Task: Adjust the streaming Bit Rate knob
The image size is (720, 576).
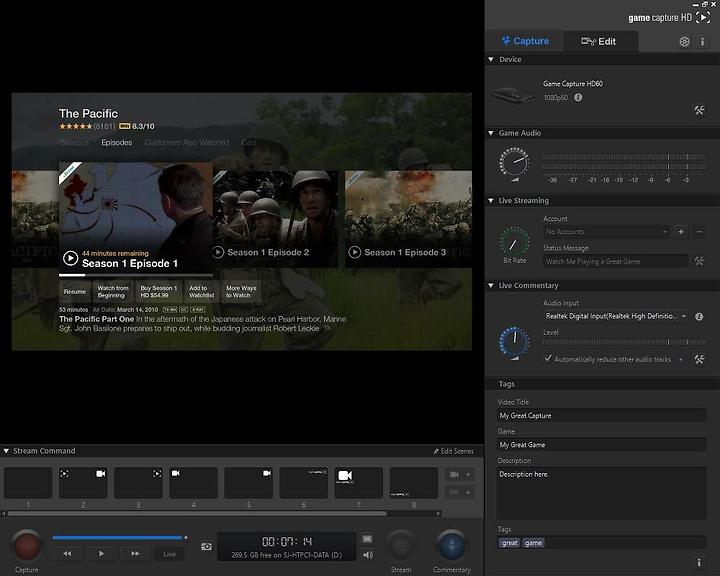Action: [x=514, y=242]
